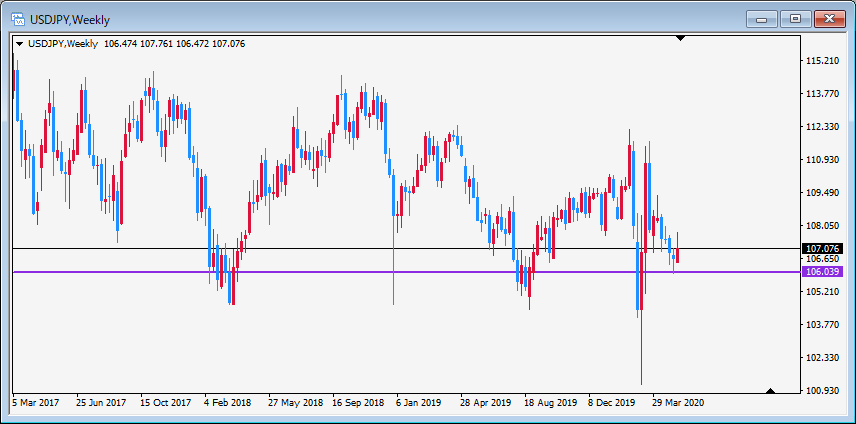Click the 8 Dec 2019 date label

613,403
